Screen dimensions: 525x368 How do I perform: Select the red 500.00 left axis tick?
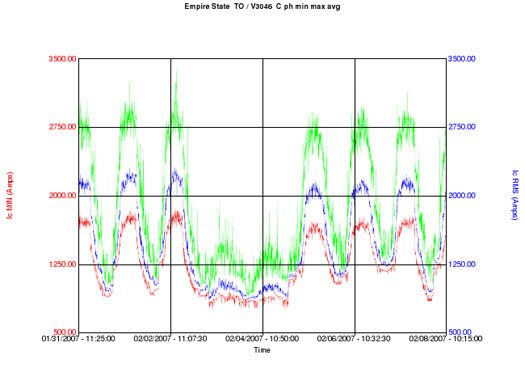[x=64, y=332]
